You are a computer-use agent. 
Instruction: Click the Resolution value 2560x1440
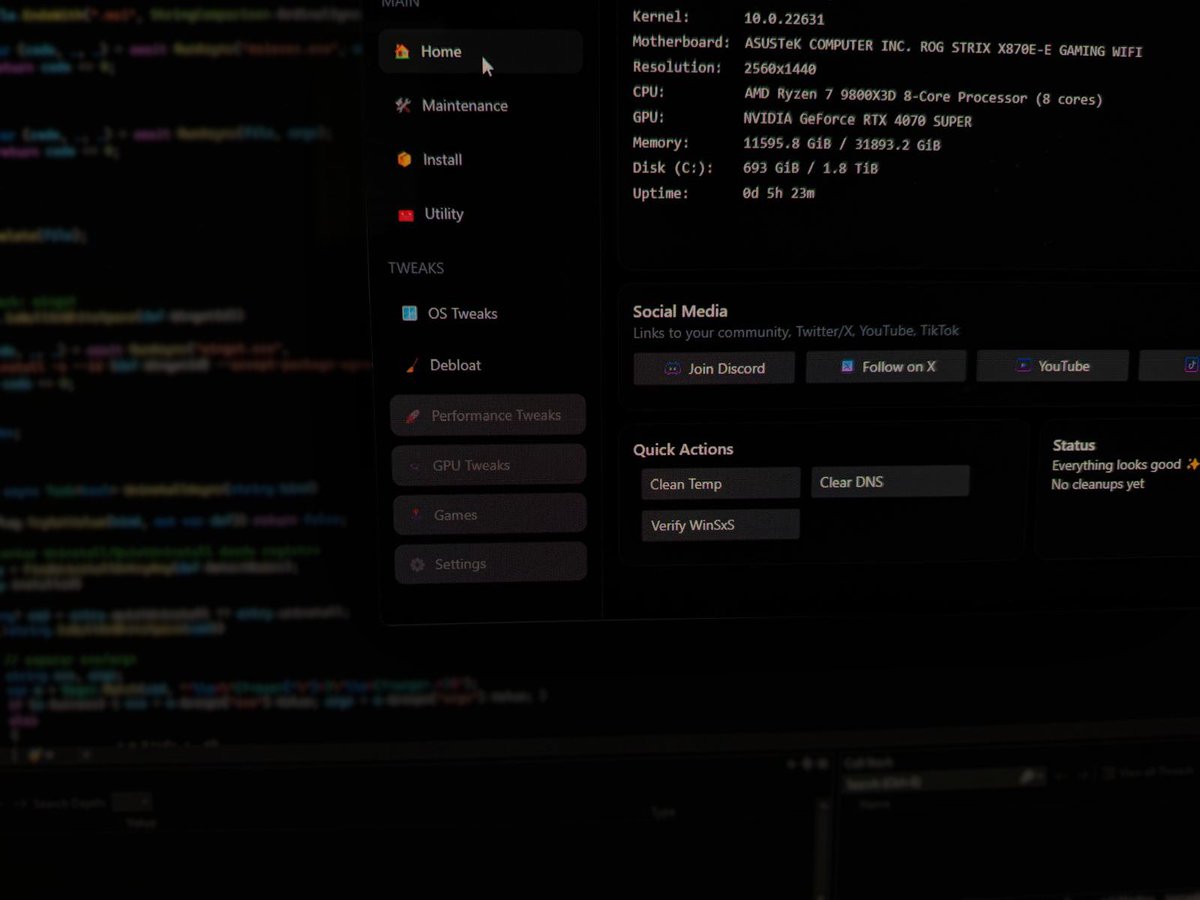(x=780, y=69)
